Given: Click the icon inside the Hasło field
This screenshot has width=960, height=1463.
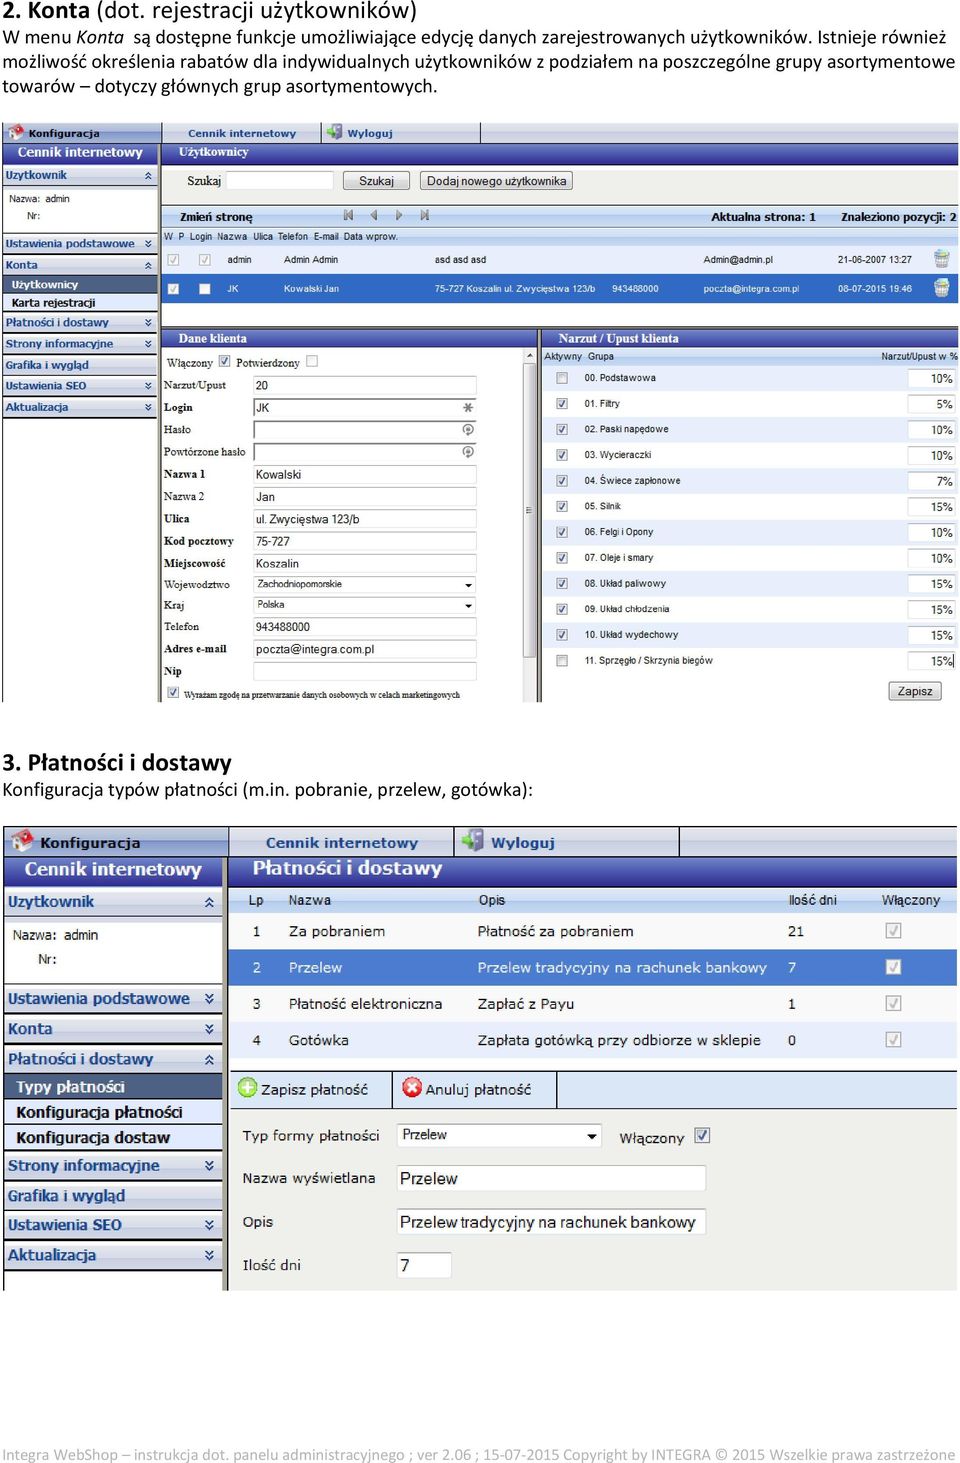Looking at the screenshot, I should (x=467, y=429).
